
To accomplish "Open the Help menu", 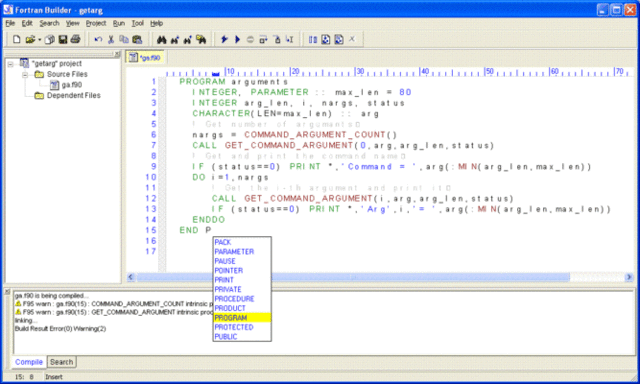I will coord(156,23).
